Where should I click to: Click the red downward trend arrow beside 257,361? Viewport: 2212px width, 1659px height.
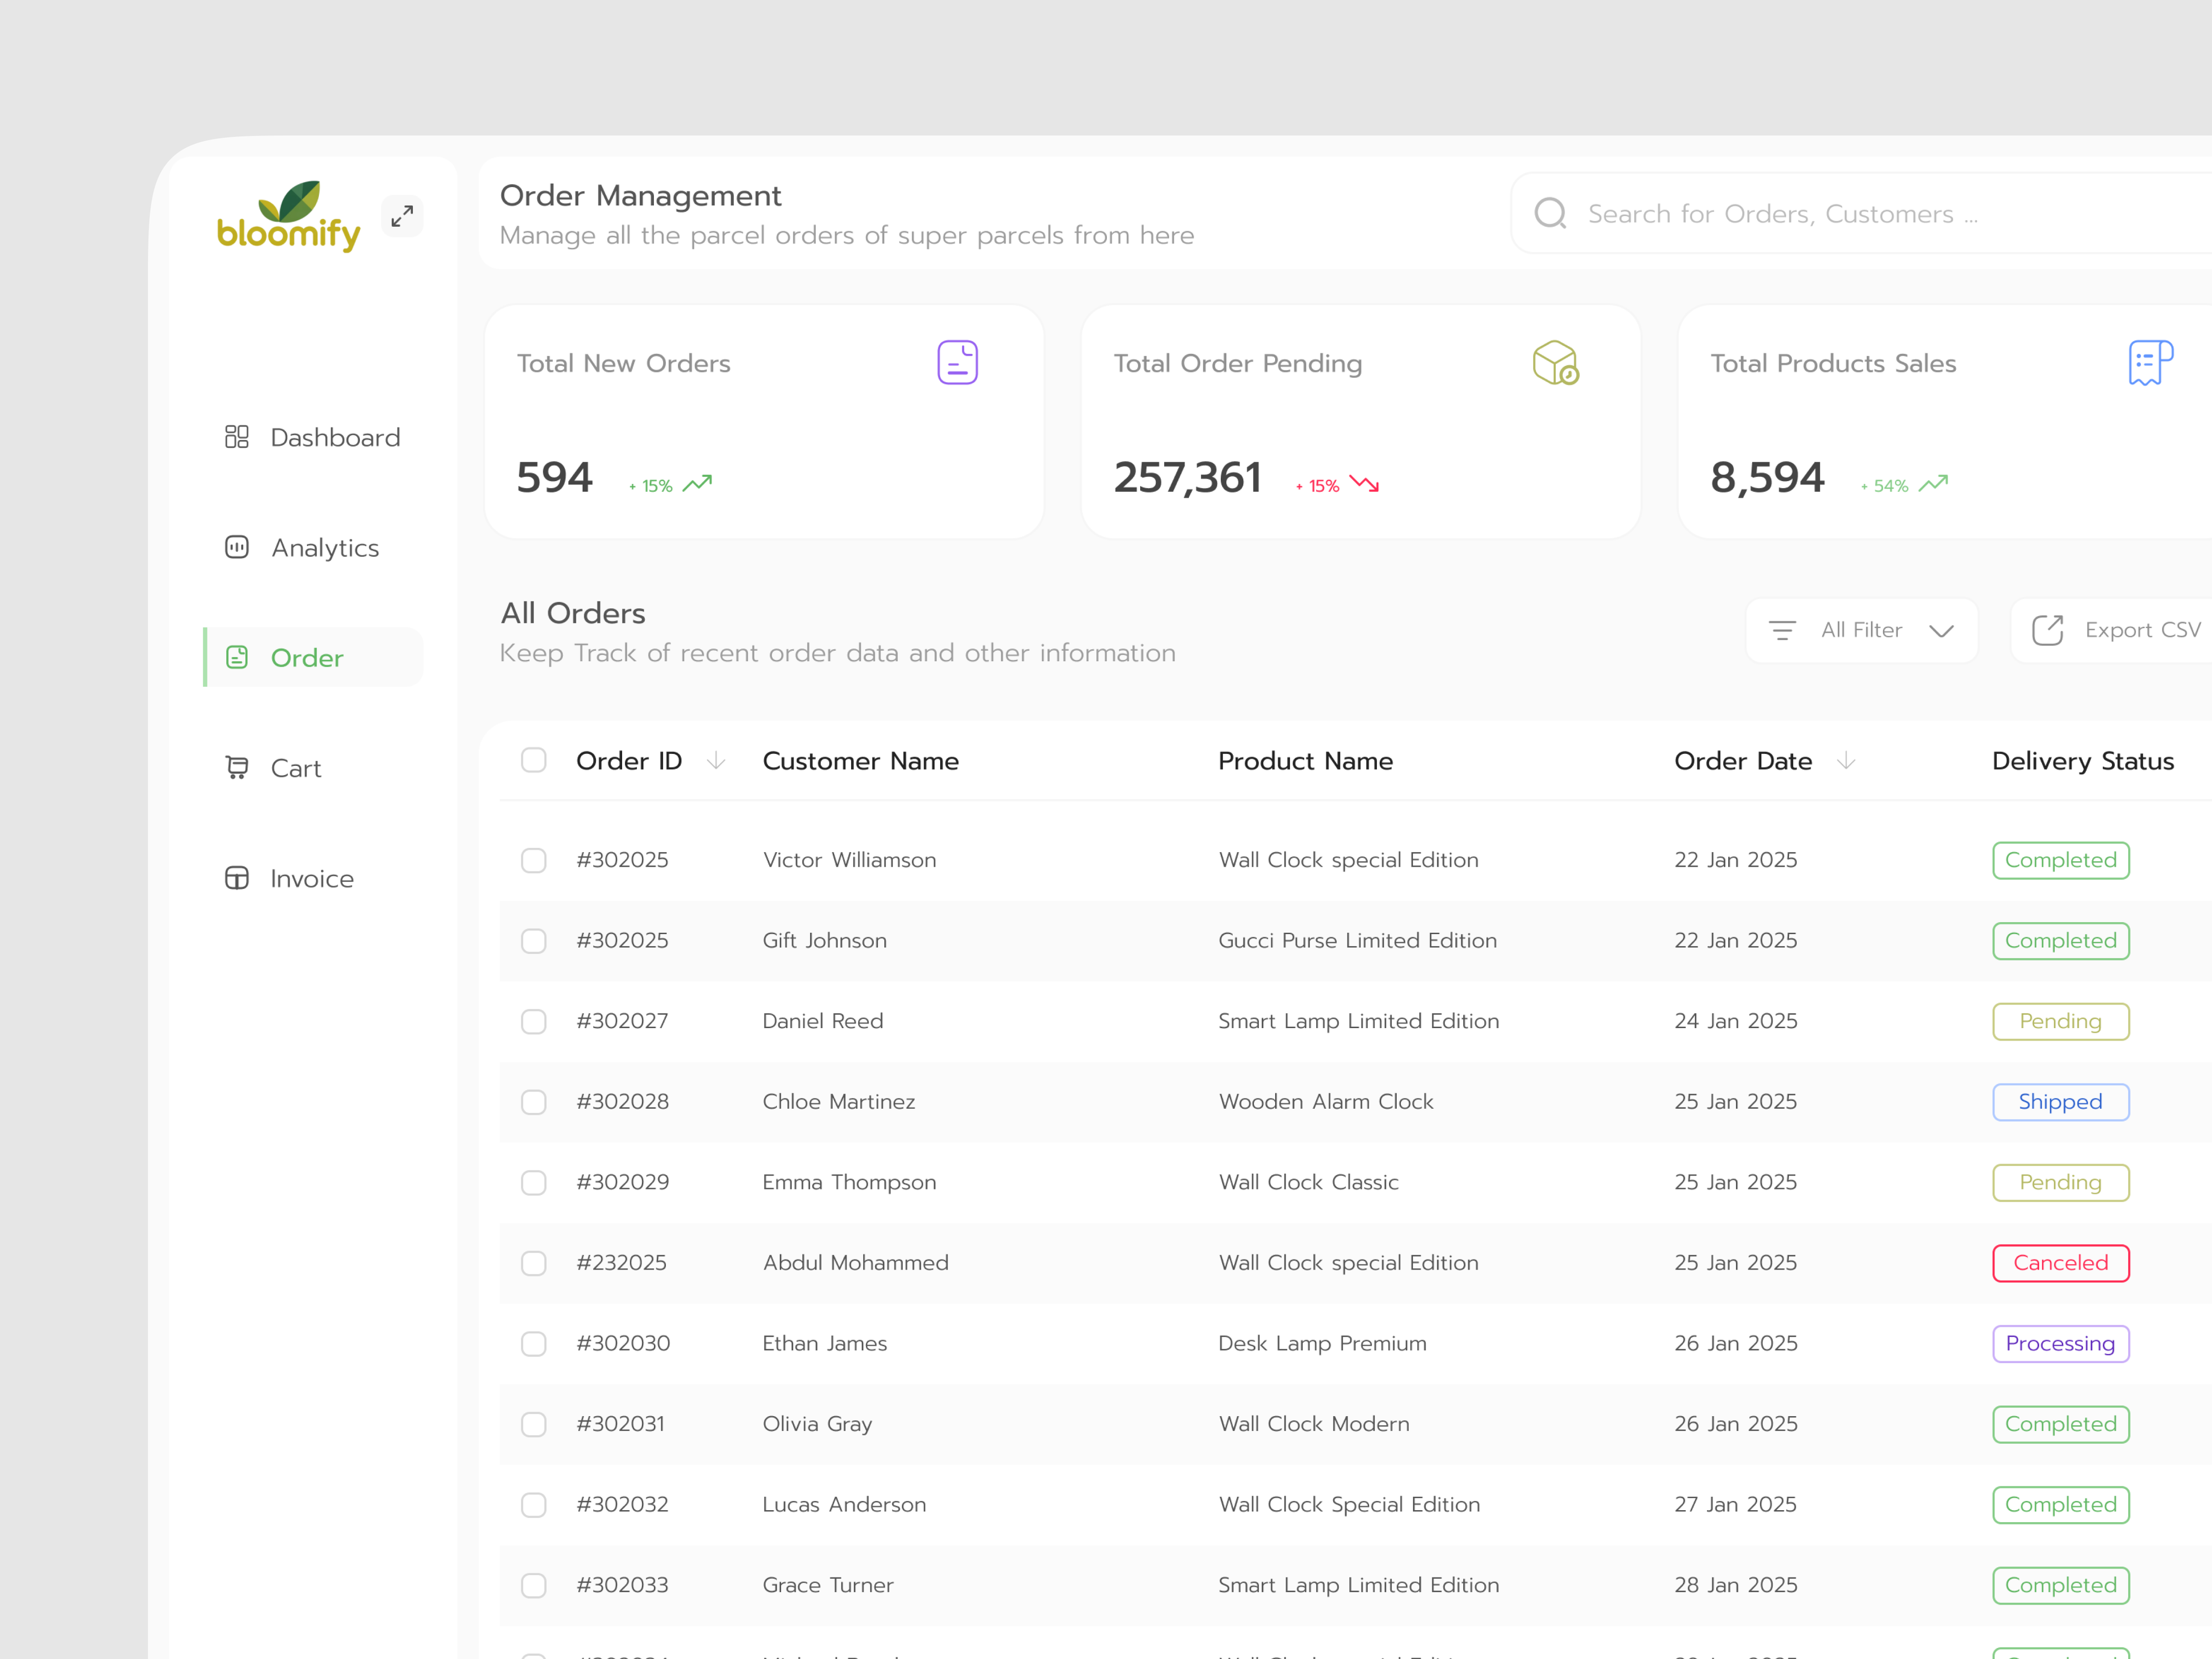(x=1364, y=484)
